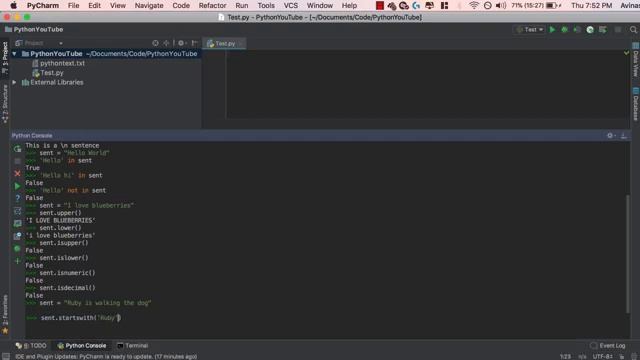Execute the current console statement

tap(18, 186)
